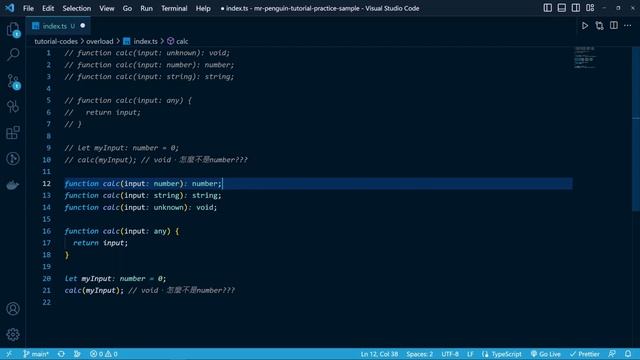
Task: Open More Actions ellipsis in editor toolbar
Action: [x=628, y=25]
